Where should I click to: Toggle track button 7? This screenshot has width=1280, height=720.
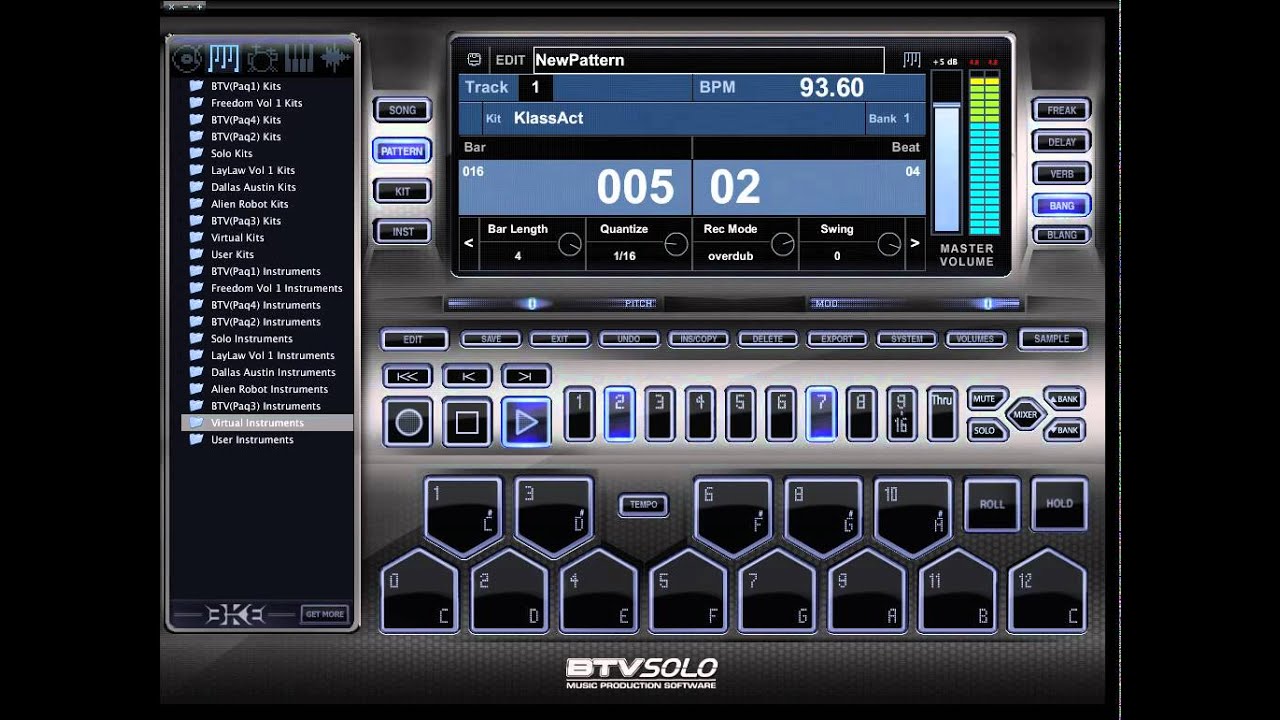click(x=821, y=414)
